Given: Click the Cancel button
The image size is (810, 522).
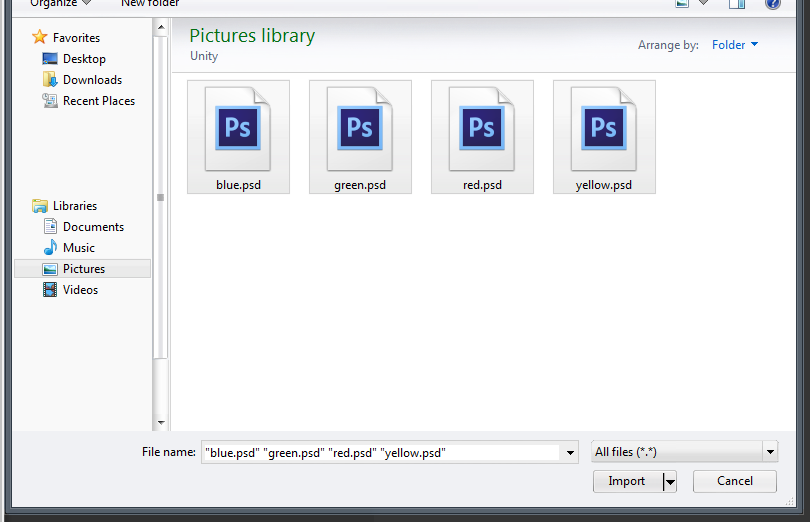Looking at the screenshot, I should click(735, 481).
